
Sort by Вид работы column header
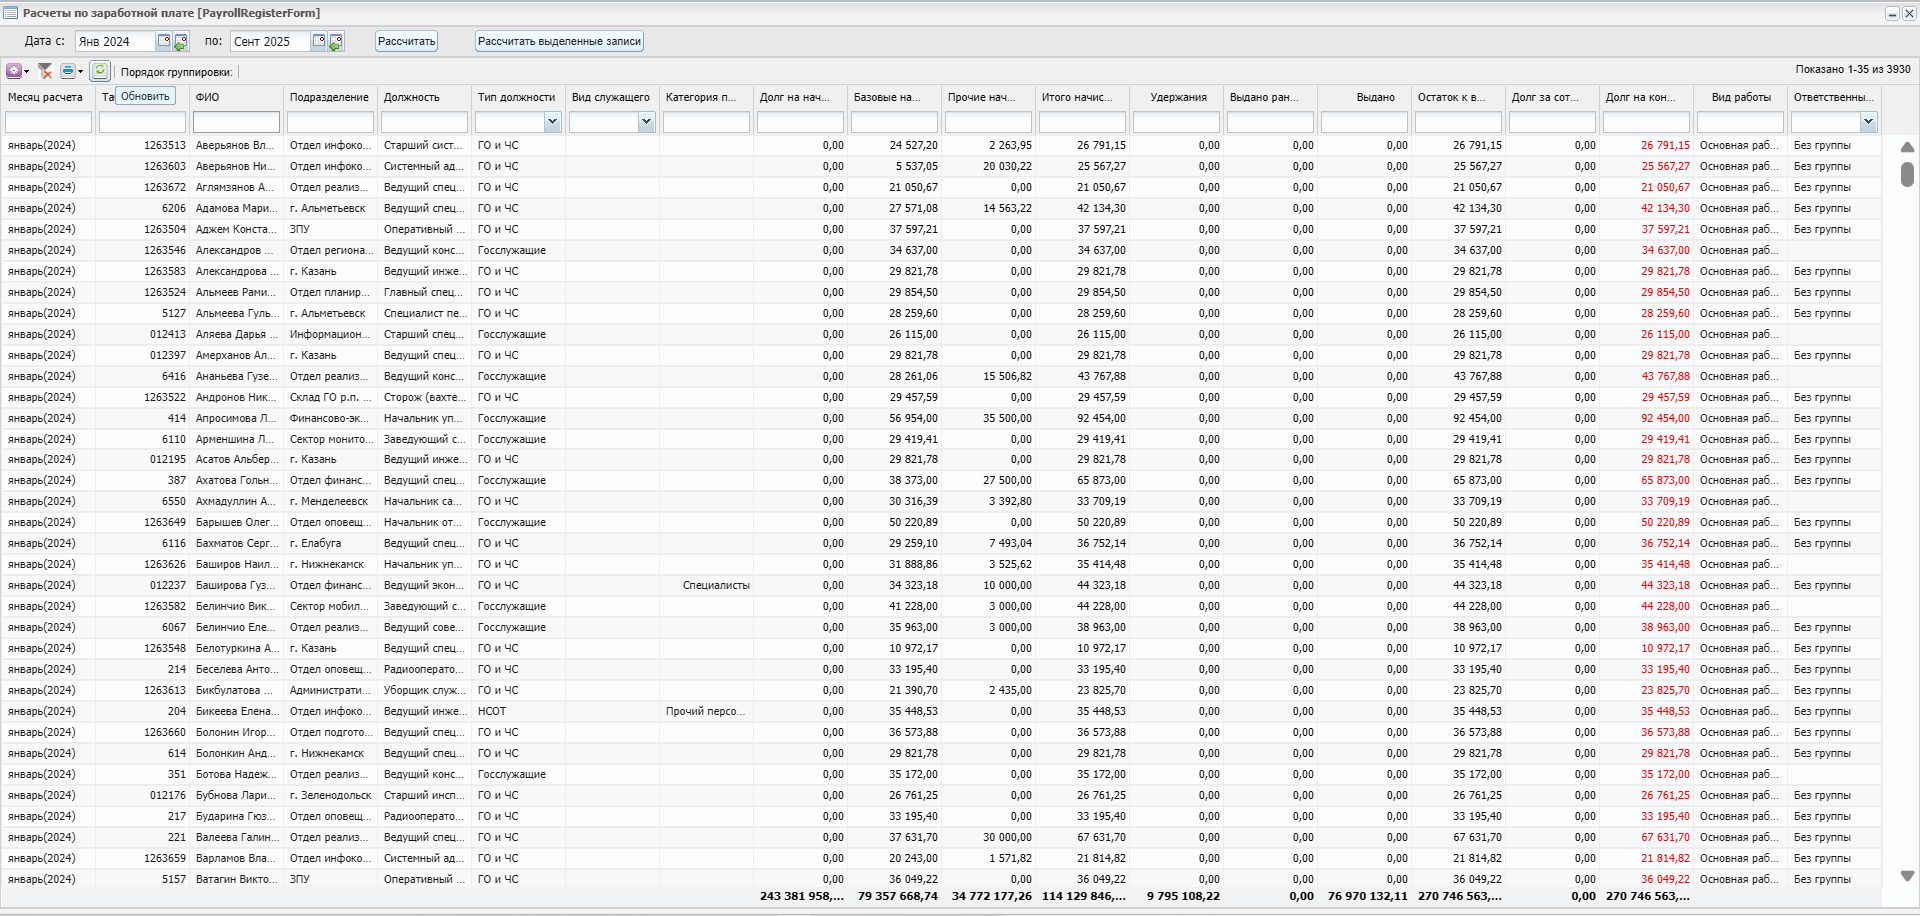pyautogui.click(x=1741, y=97)
